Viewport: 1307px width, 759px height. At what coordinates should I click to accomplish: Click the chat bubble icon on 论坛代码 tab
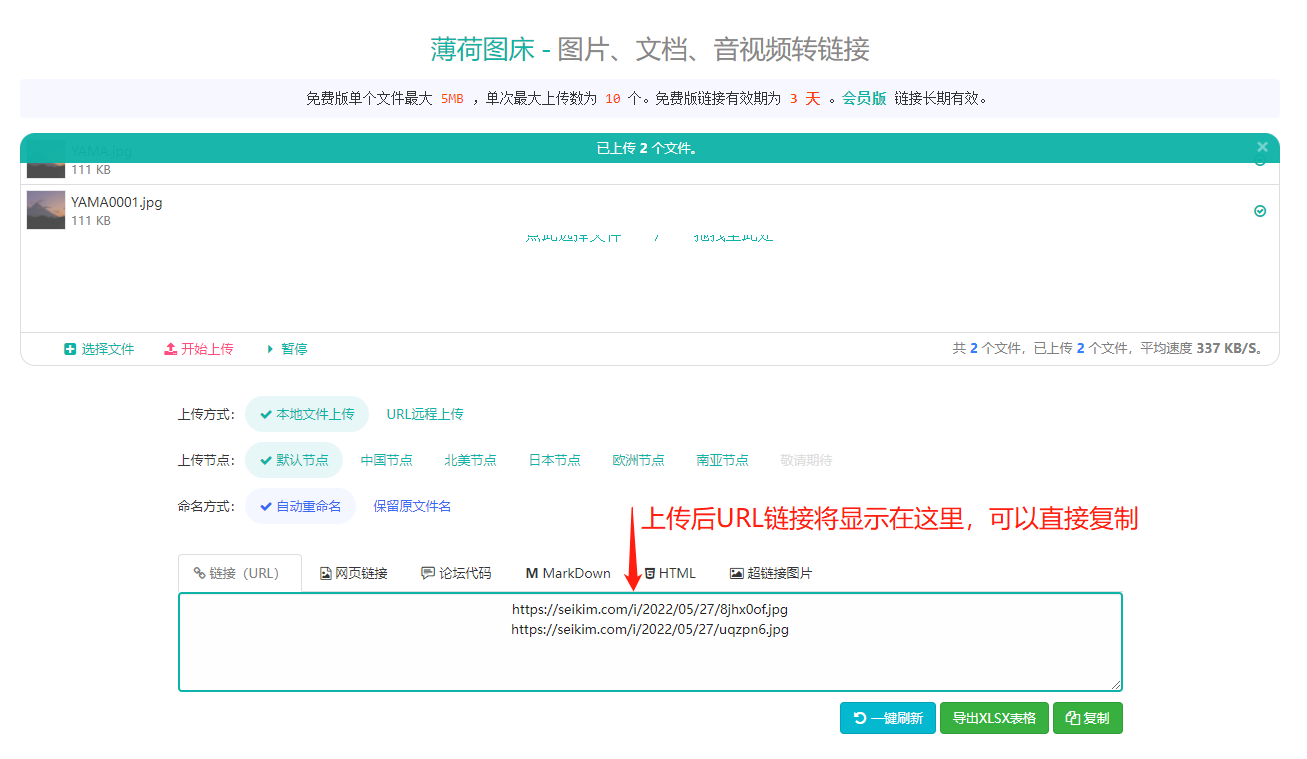coord(428,573)
